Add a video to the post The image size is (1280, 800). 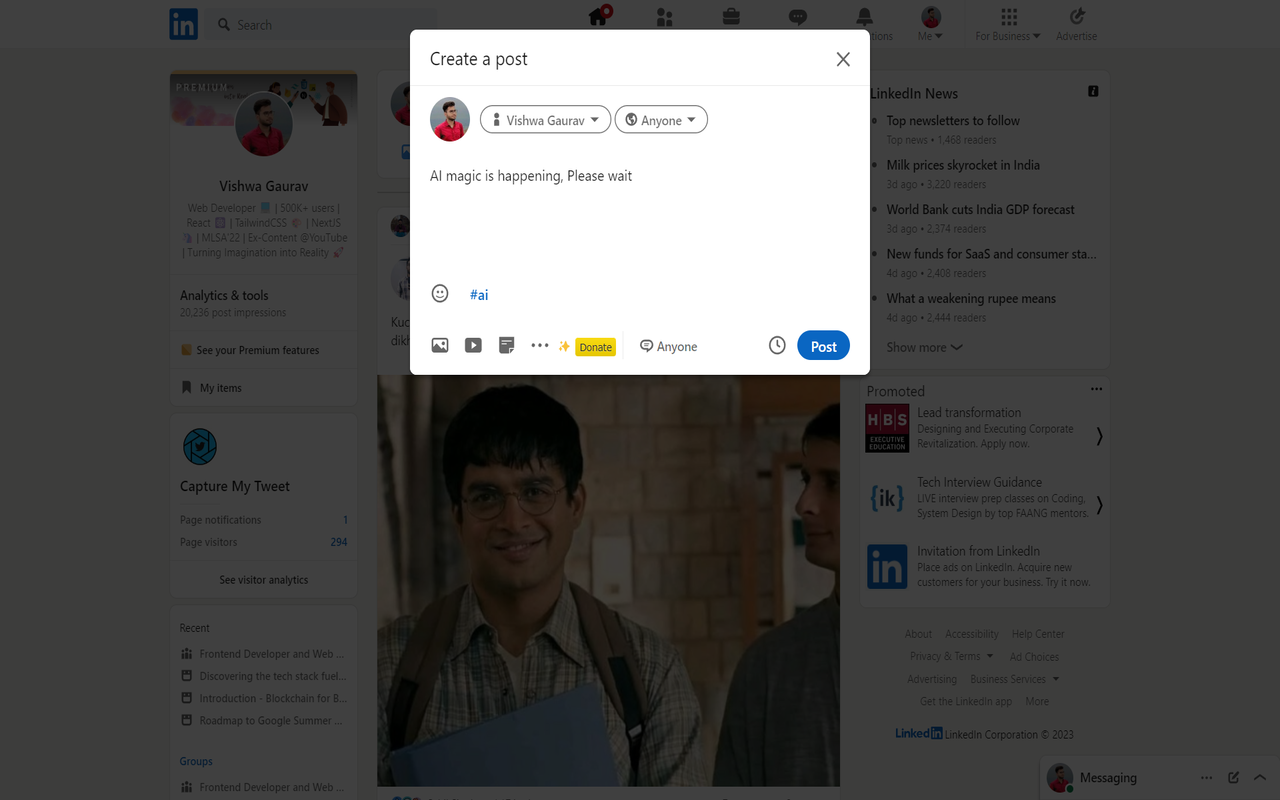[x=473, y=345]
